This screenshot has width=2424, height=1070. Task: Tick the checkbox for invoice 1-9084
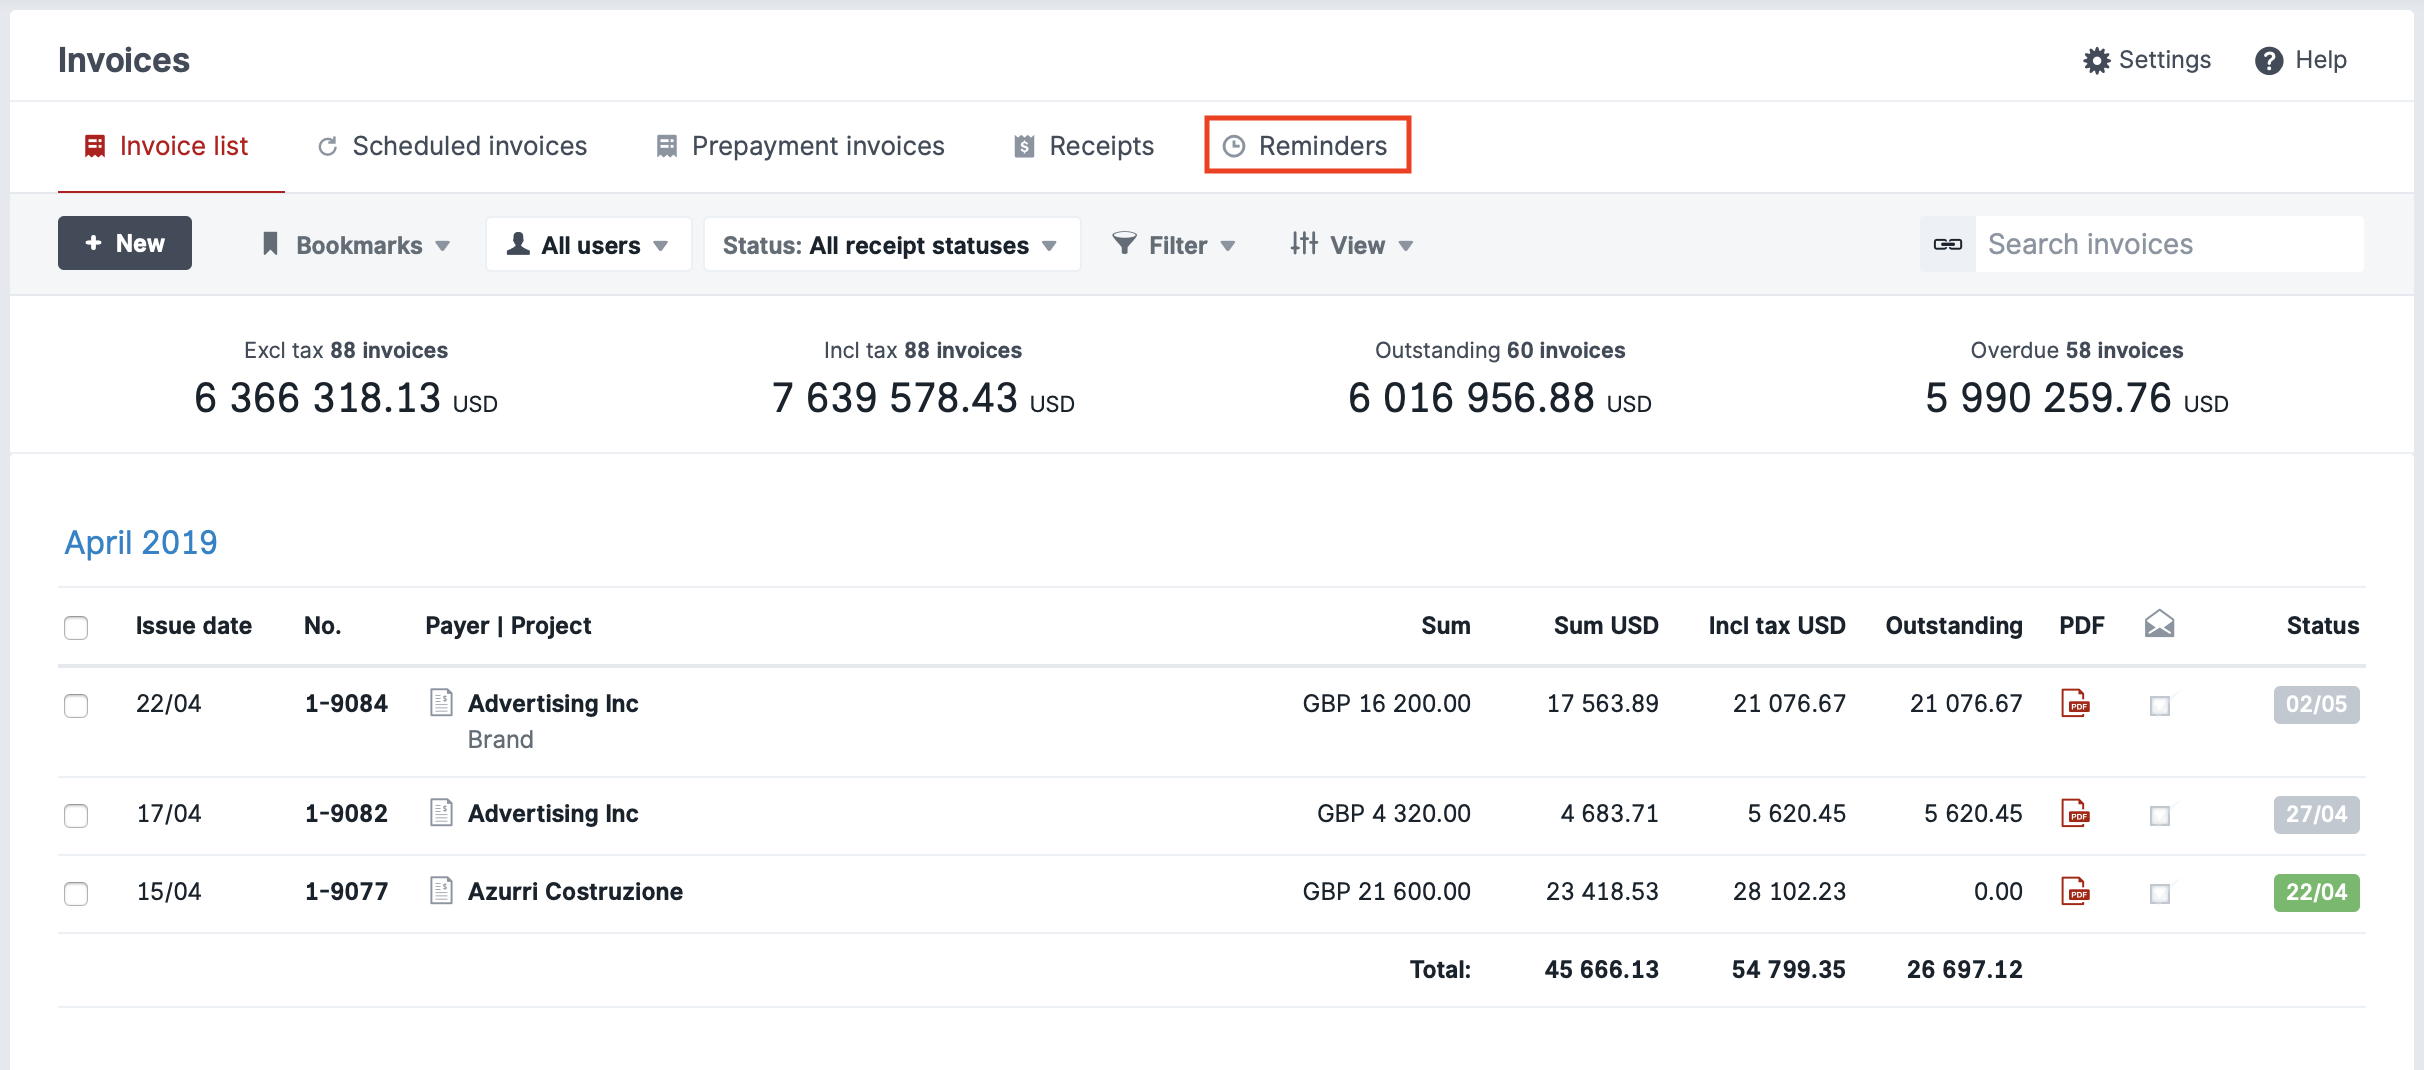coord(76,705)
